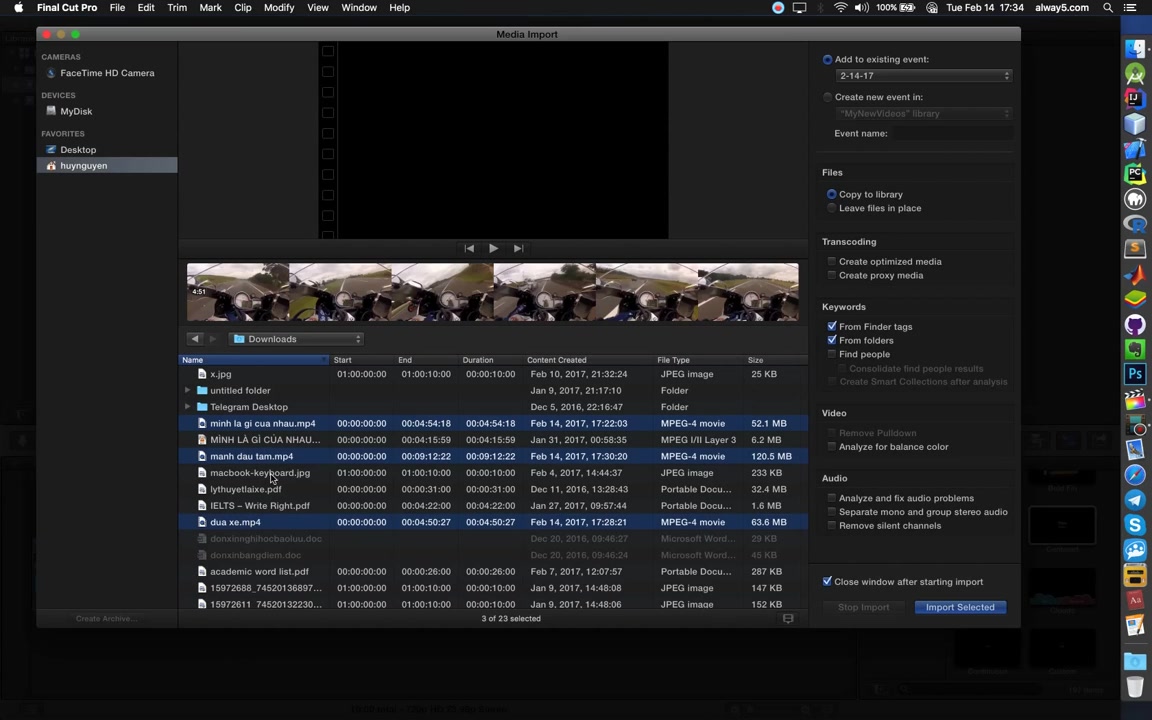Viewport: 1152px width, 720px height.
Task: Open Desktop favorite in sidebar
Action: tap(78, 150)
